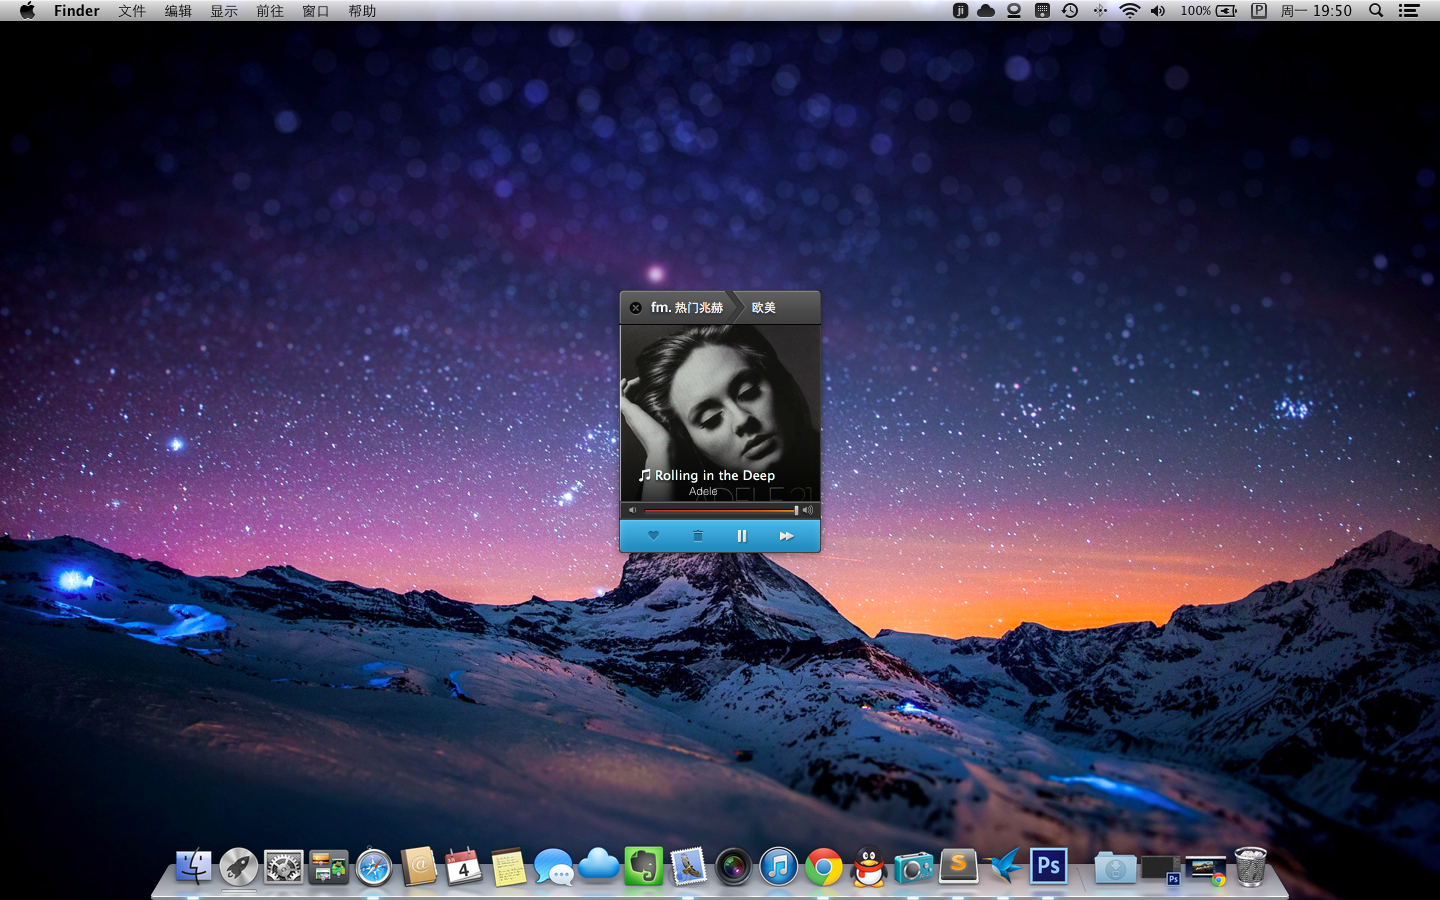Open Messages from the Dock
Screen dimensions: 1440x900
point(554,867)
